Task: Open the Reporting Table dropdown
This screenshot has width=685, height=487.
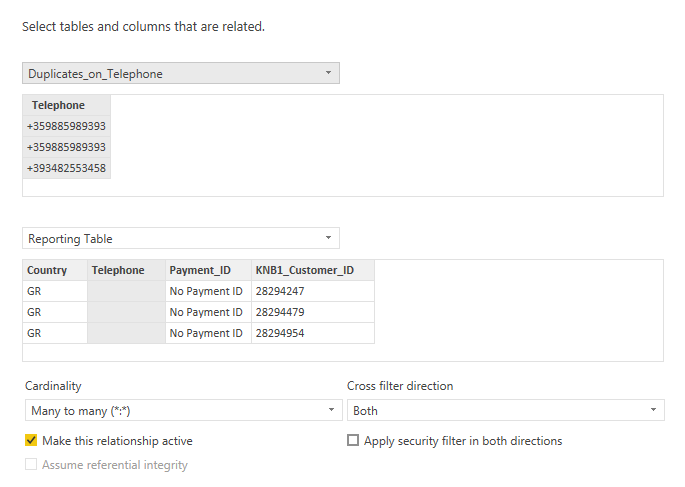Action: (181, 238)
